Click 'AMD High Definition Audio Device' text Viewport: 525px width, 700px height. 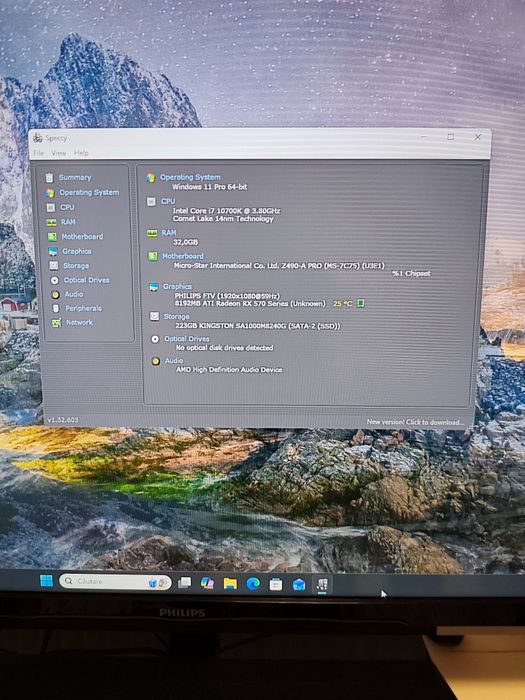229,370
